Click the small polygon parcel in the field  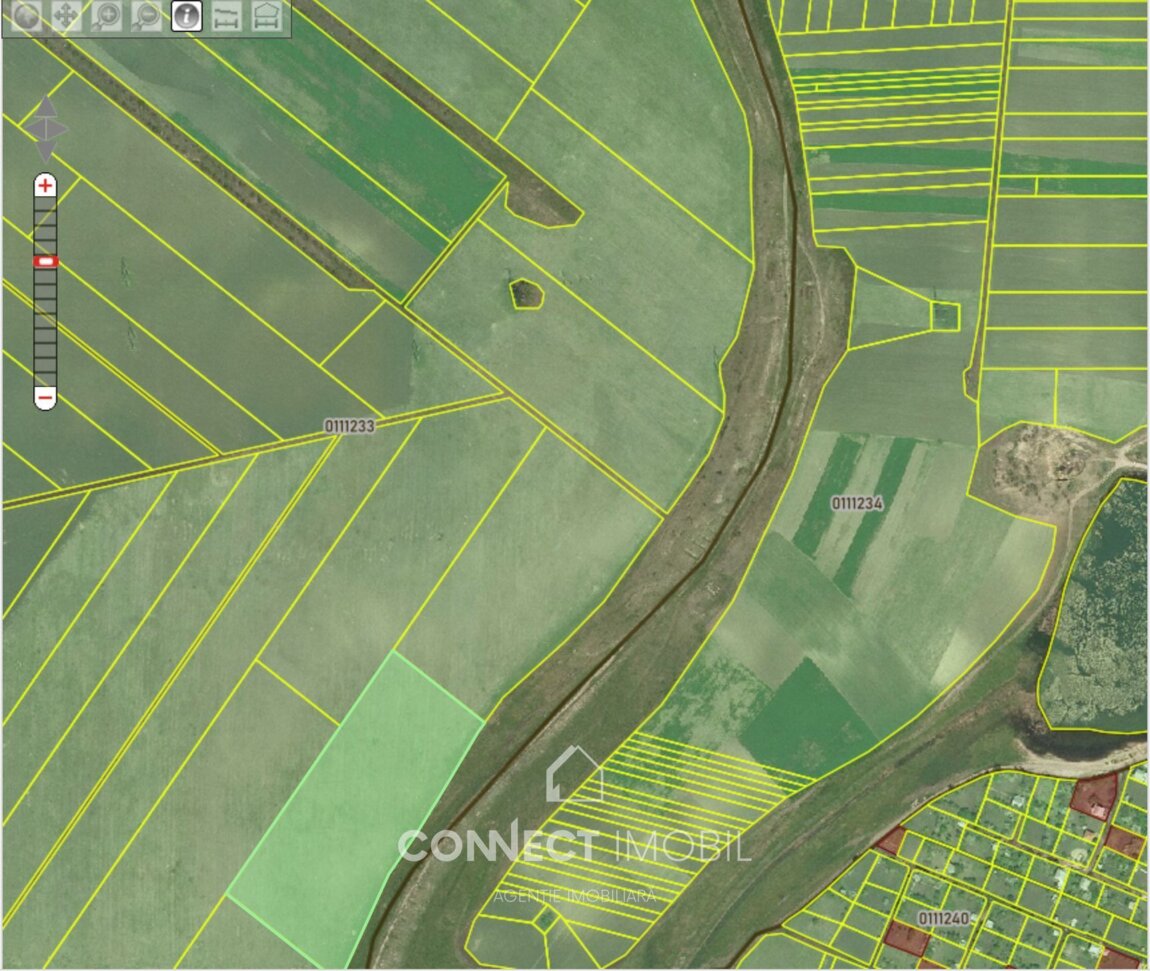[x=526, y=294]
